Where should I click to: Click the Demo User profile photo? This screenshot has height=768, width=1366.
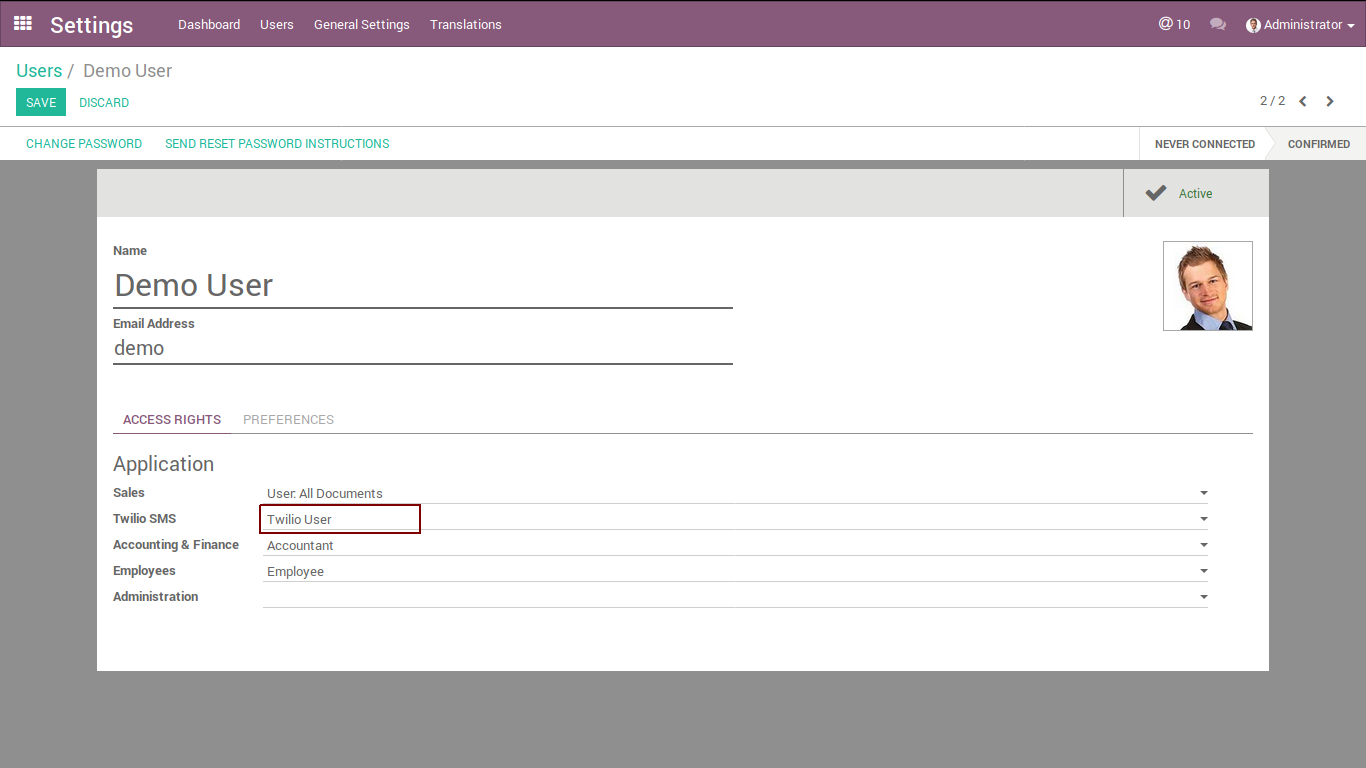1207,286
